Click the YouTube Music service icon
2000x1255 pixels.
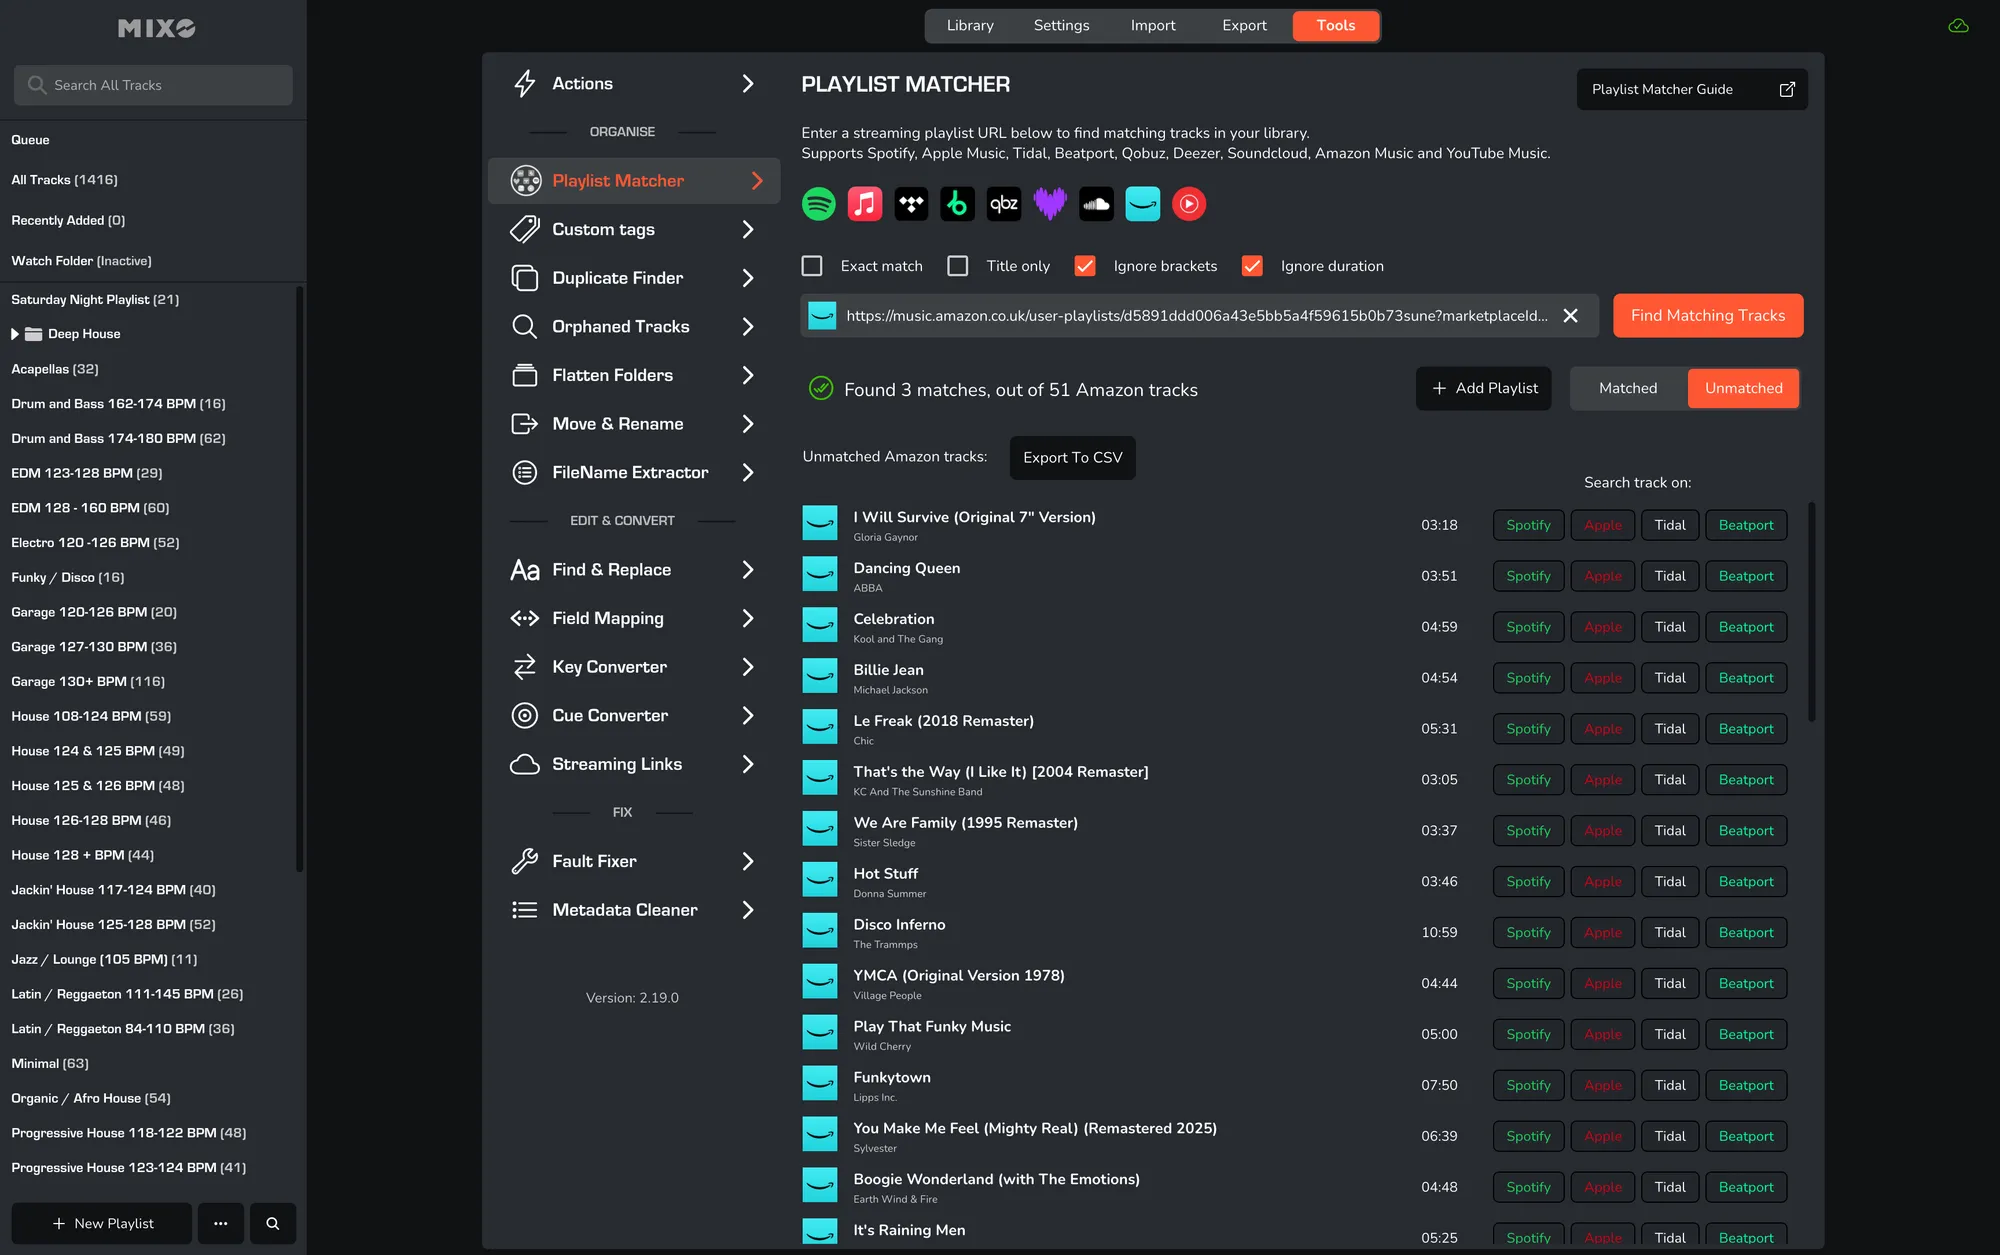(x=1189, y=204)
